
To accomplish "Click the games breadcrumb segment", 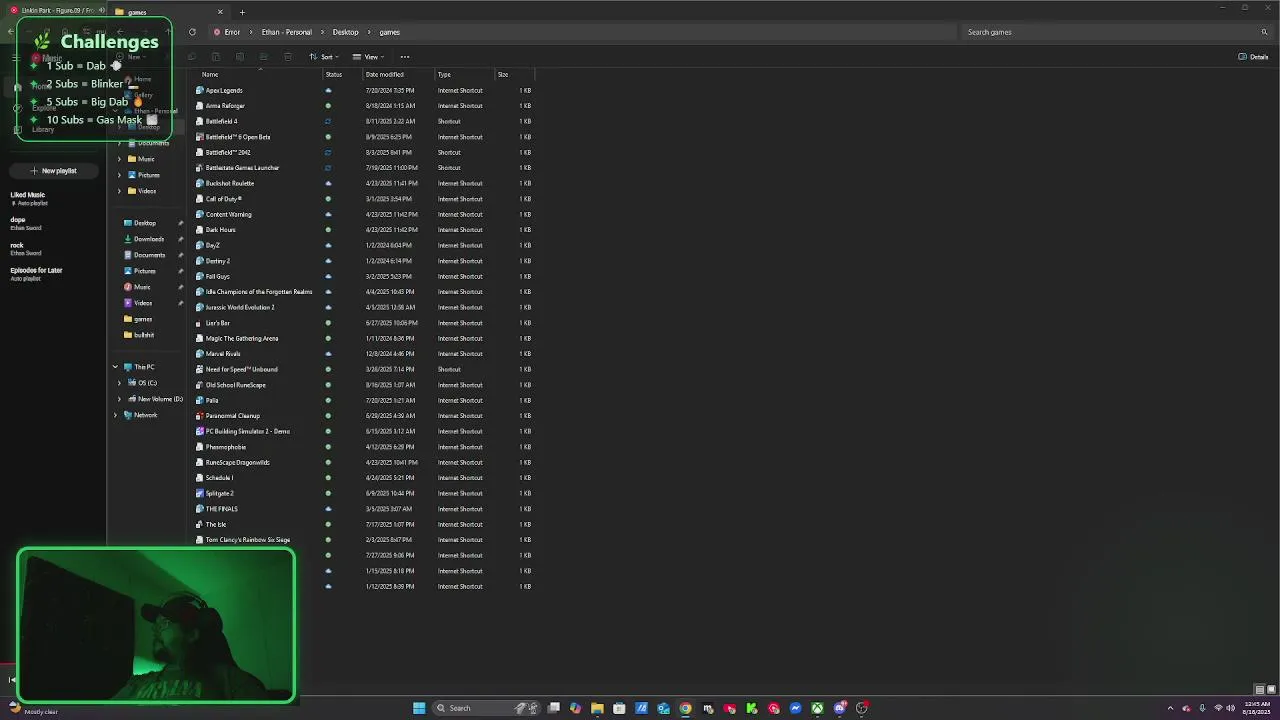I will click(389, 32).
